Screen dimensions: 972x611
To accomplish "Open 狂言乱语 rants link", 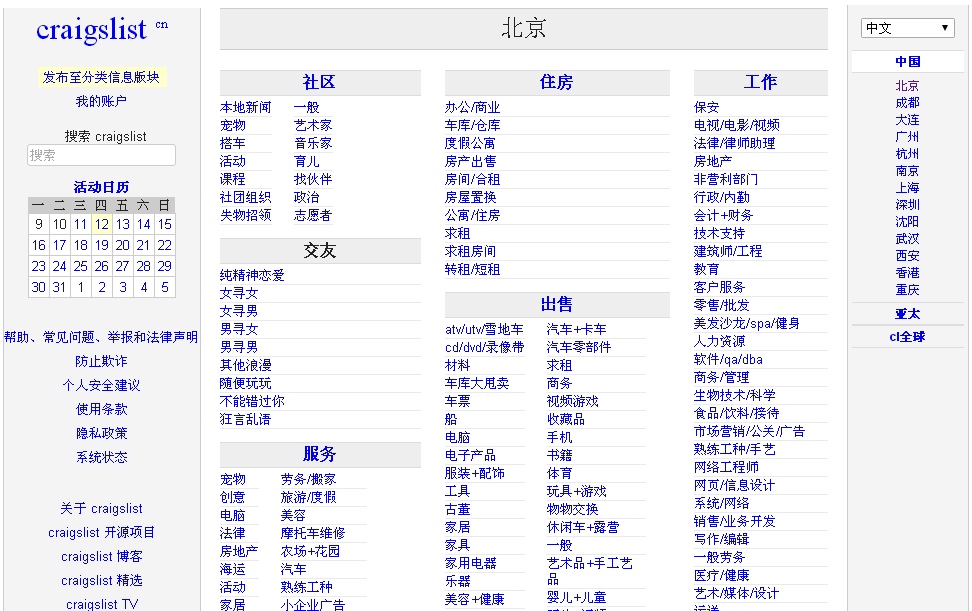I will [245, 420].
